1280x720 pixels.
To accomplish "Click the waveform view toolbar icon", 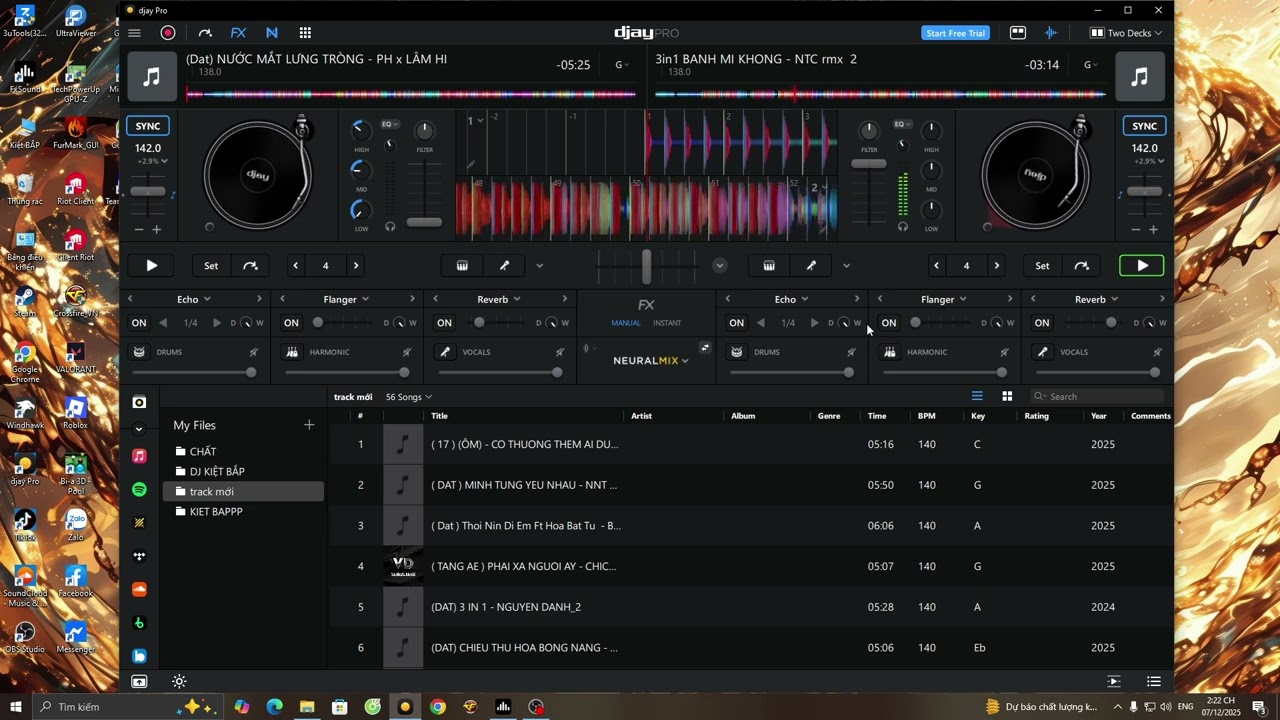I will coord(1051,33).
